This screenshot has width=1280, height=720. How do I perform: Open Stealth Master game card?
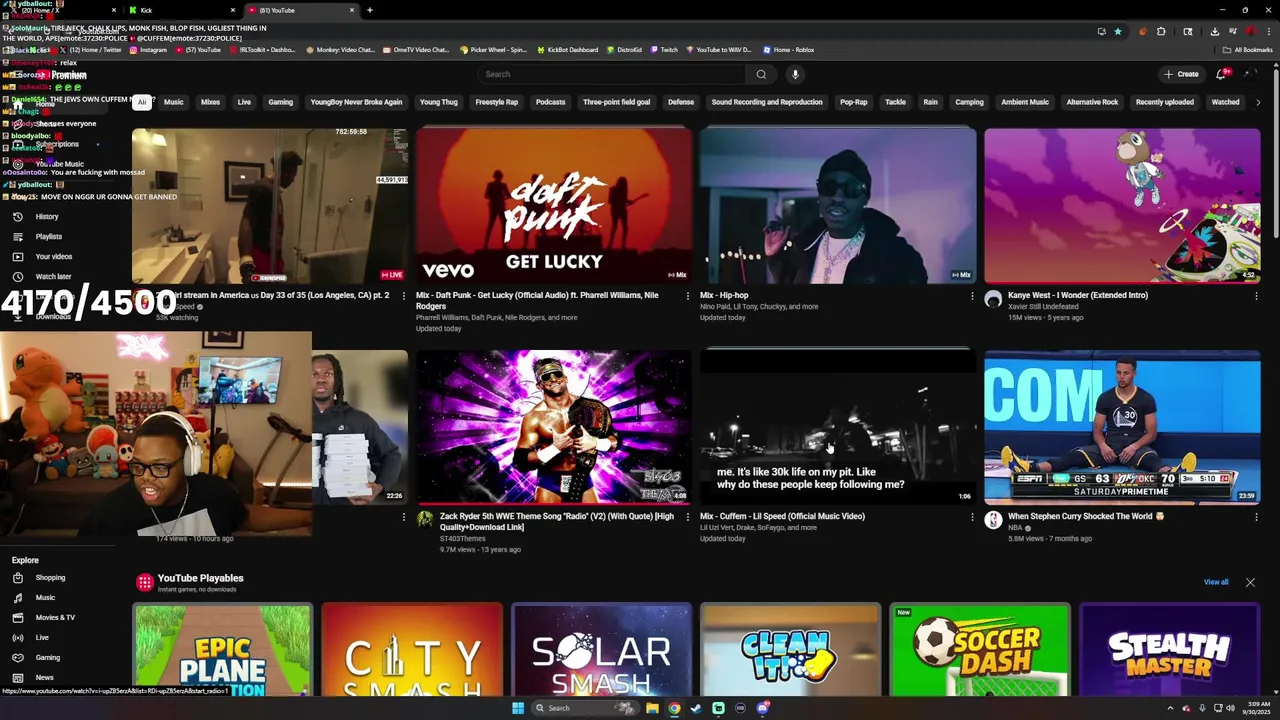click(x=1169, y=650)
